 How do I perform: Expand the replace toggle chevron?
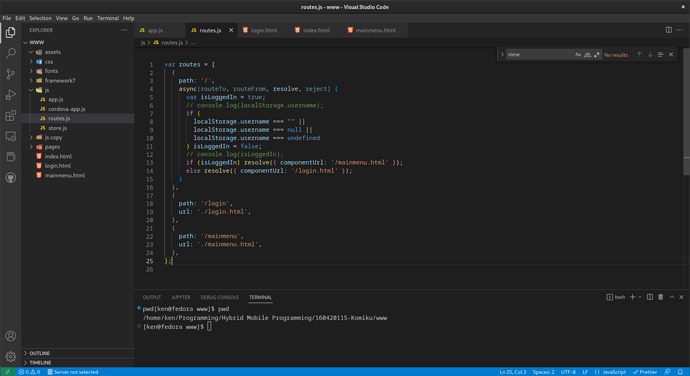tap(502, 55)
